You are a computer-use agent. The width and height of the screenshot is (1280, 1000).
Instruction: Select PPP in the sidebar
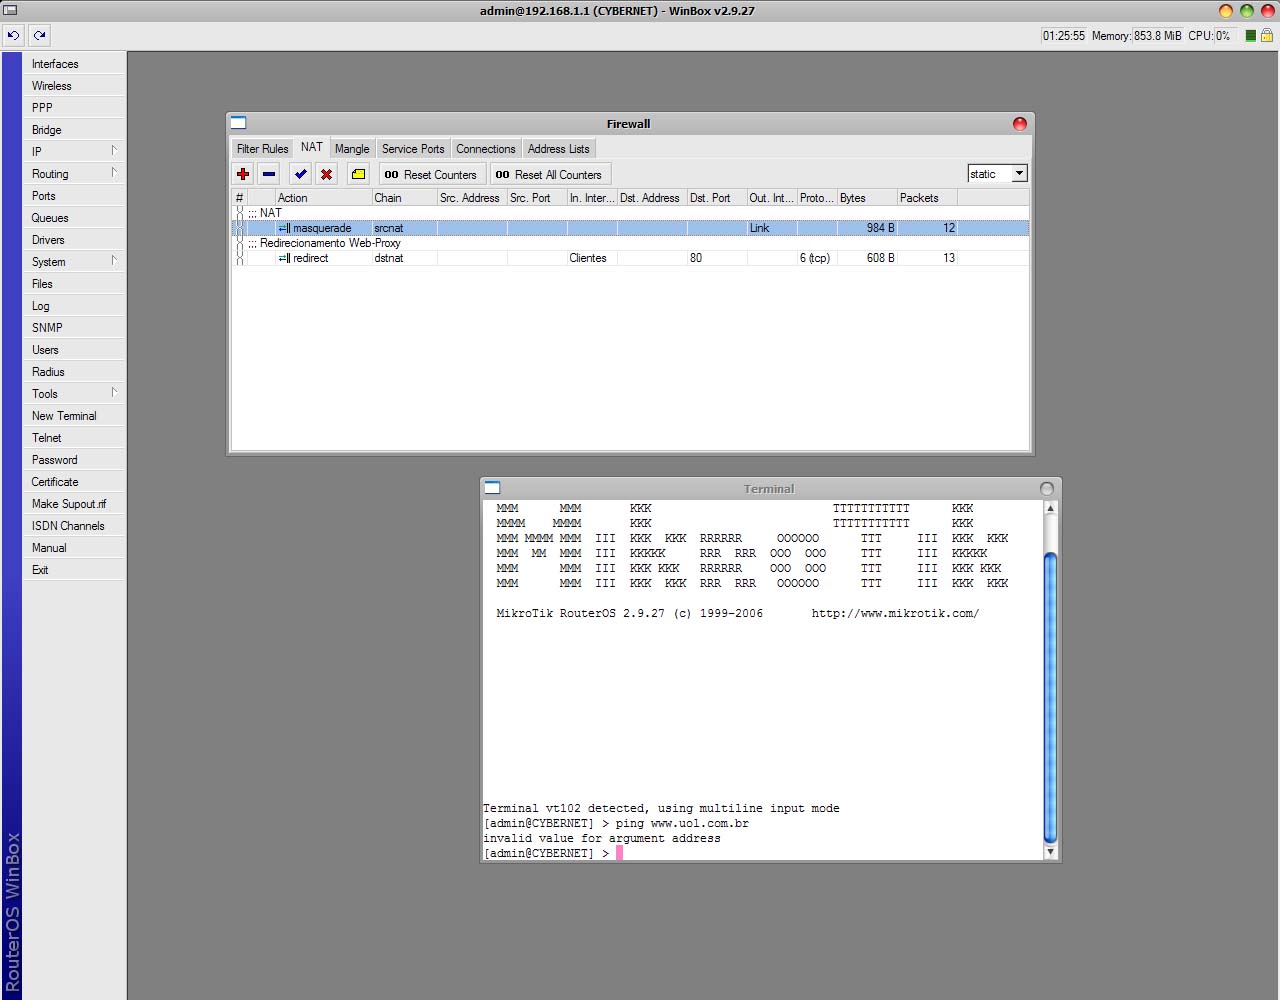click(x=75, y=108)
